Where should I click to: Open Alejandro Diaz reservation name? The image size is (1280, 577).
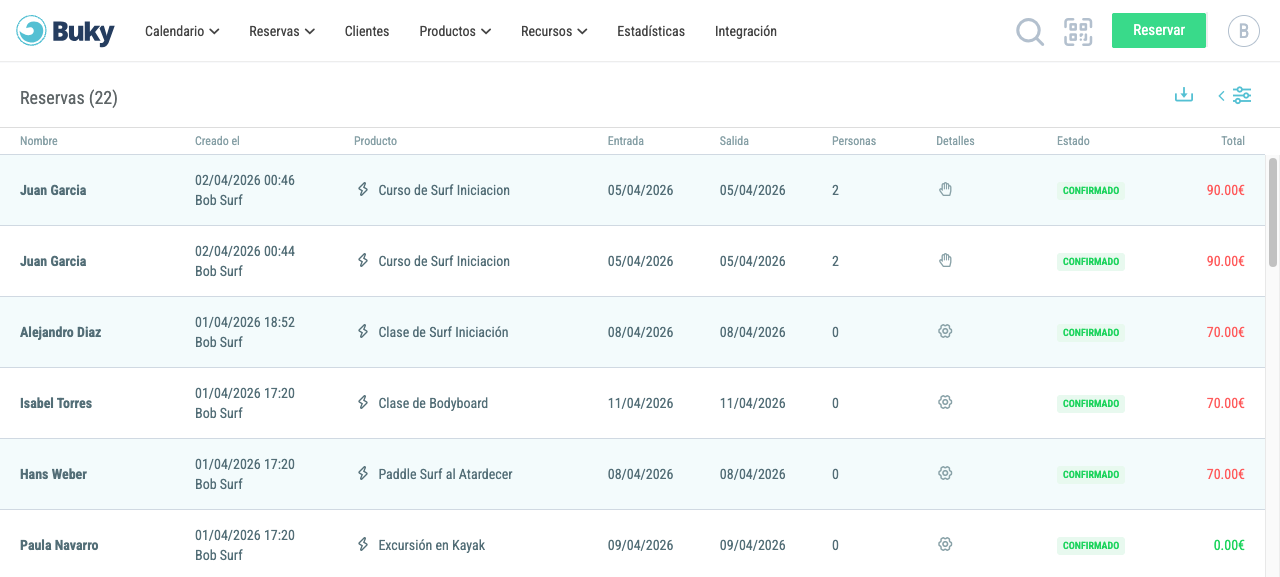(x=60, y=332)
